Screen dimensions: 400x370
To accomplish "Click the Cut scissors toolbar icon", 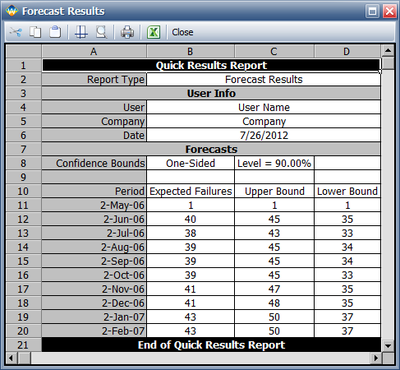I will (x=15, y=32).
